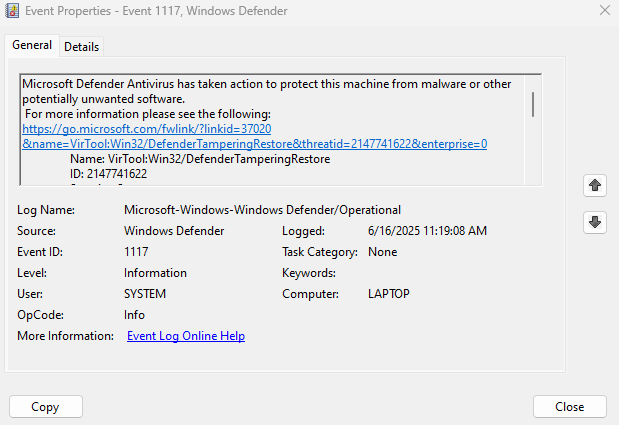Click the OpCode value Info
619x425 pixels.
click(134, 315)
